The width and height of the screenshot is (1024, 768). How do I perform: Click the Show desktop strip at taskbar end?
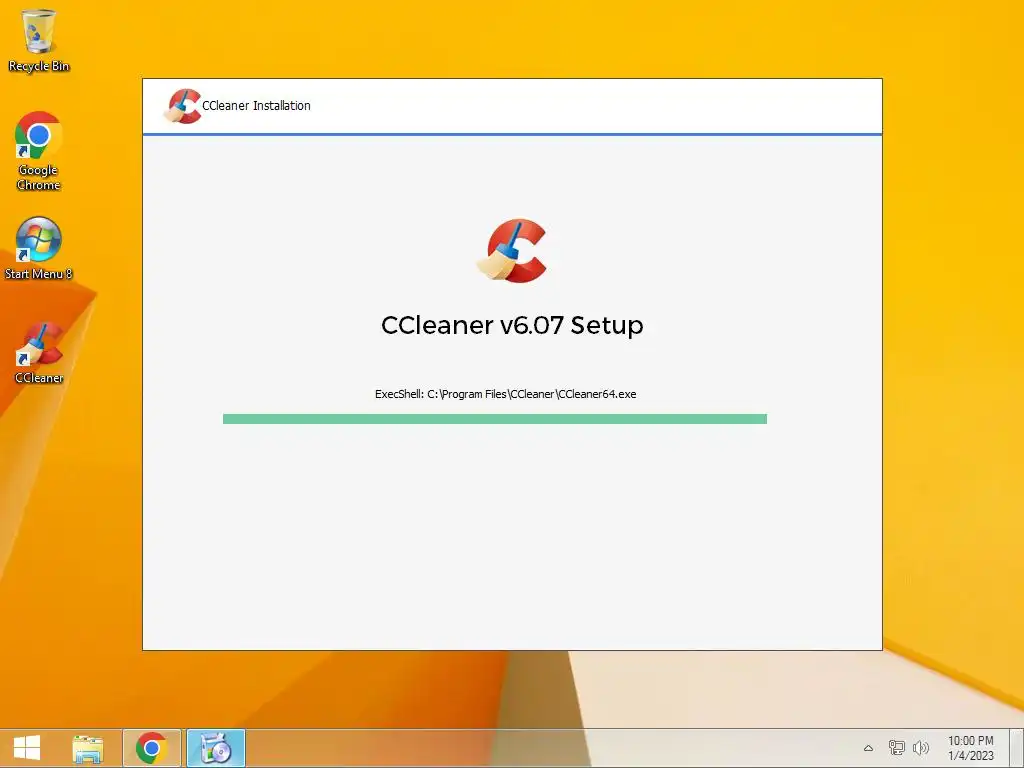pos(1018,748)
